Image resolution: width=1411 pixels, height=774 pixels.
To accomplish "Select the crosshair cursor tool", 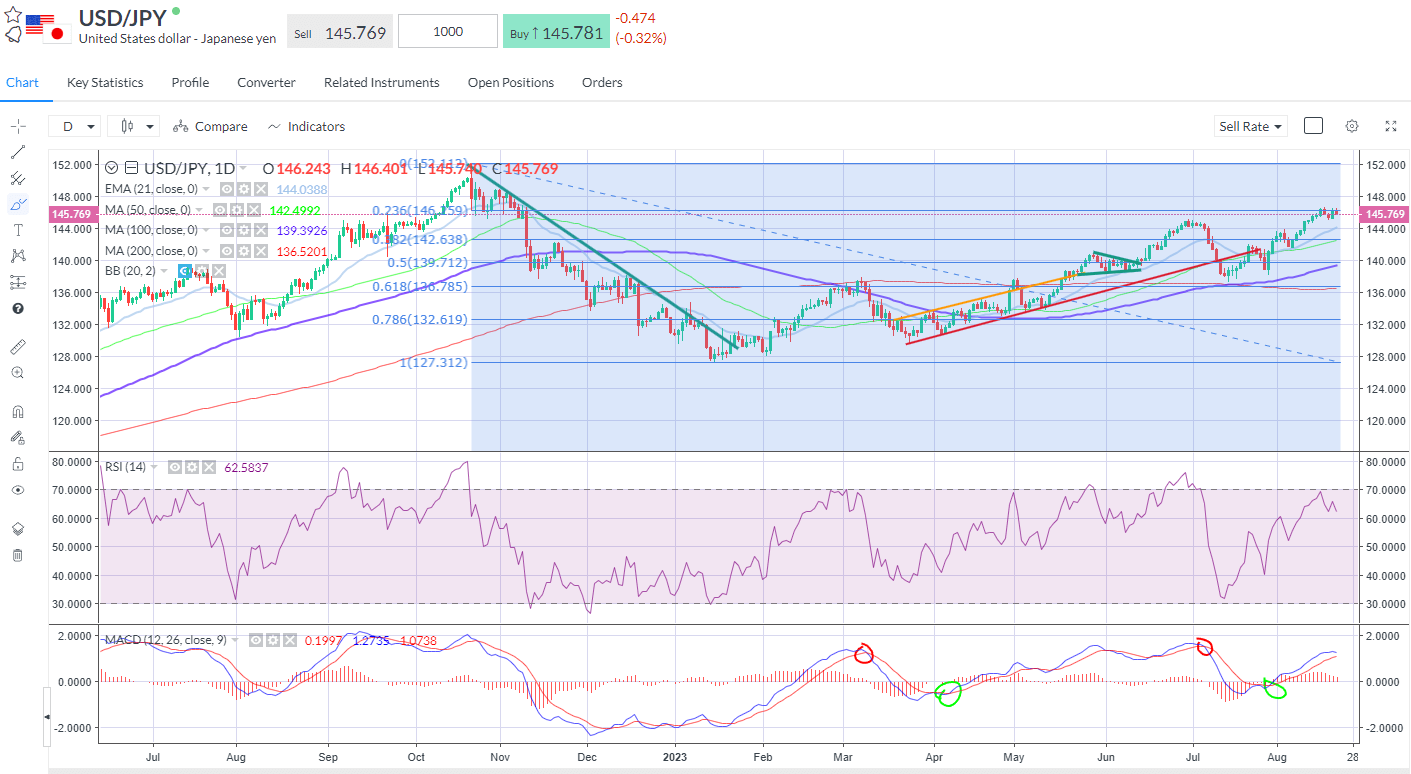I will tap(17, 126).
